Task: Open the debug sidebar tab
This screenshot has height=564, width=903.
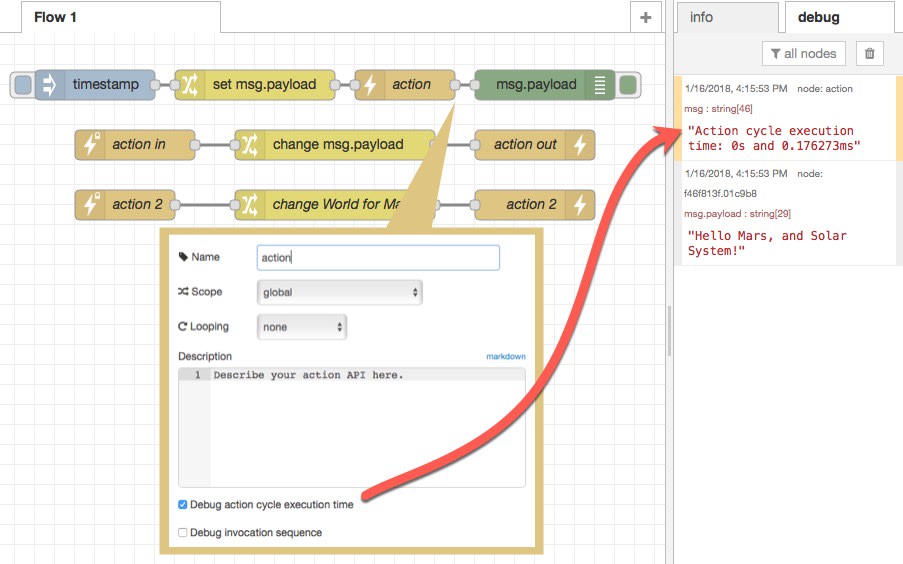Action: click(839, 17)
